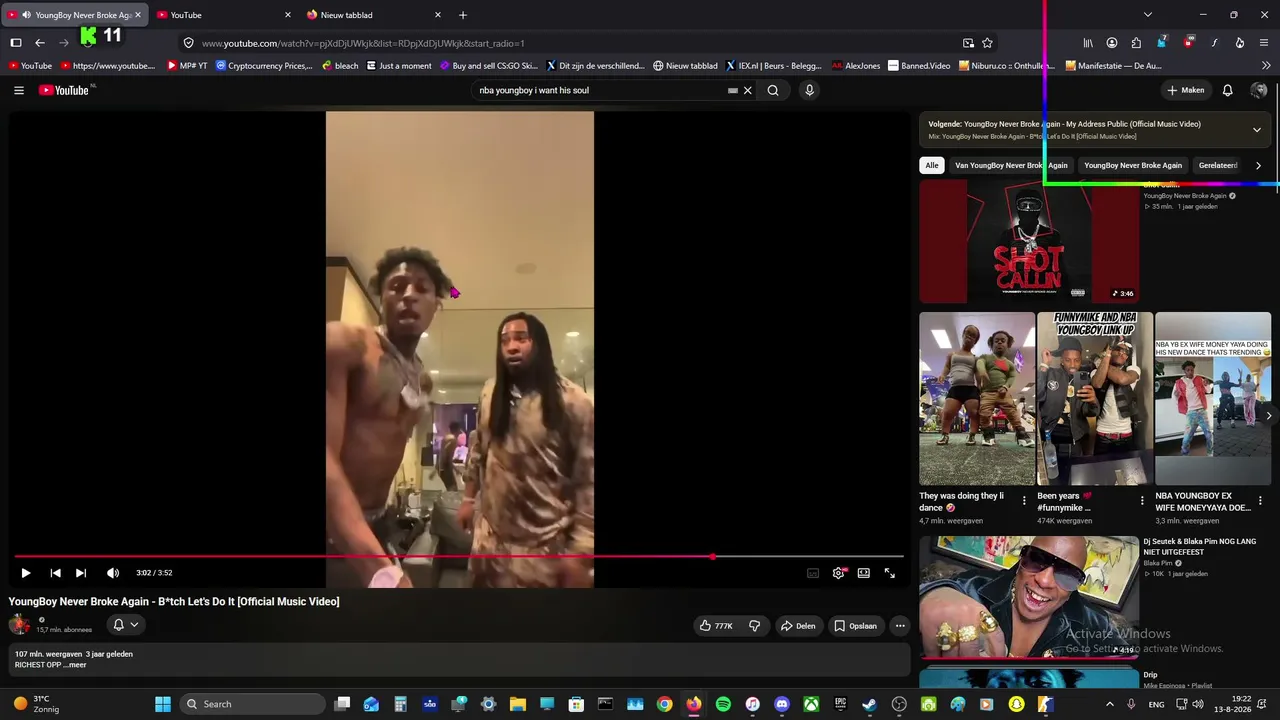Save video with Opslaan button
Image resolution: width=1280 pixels, height=720 pixels.
856,626
